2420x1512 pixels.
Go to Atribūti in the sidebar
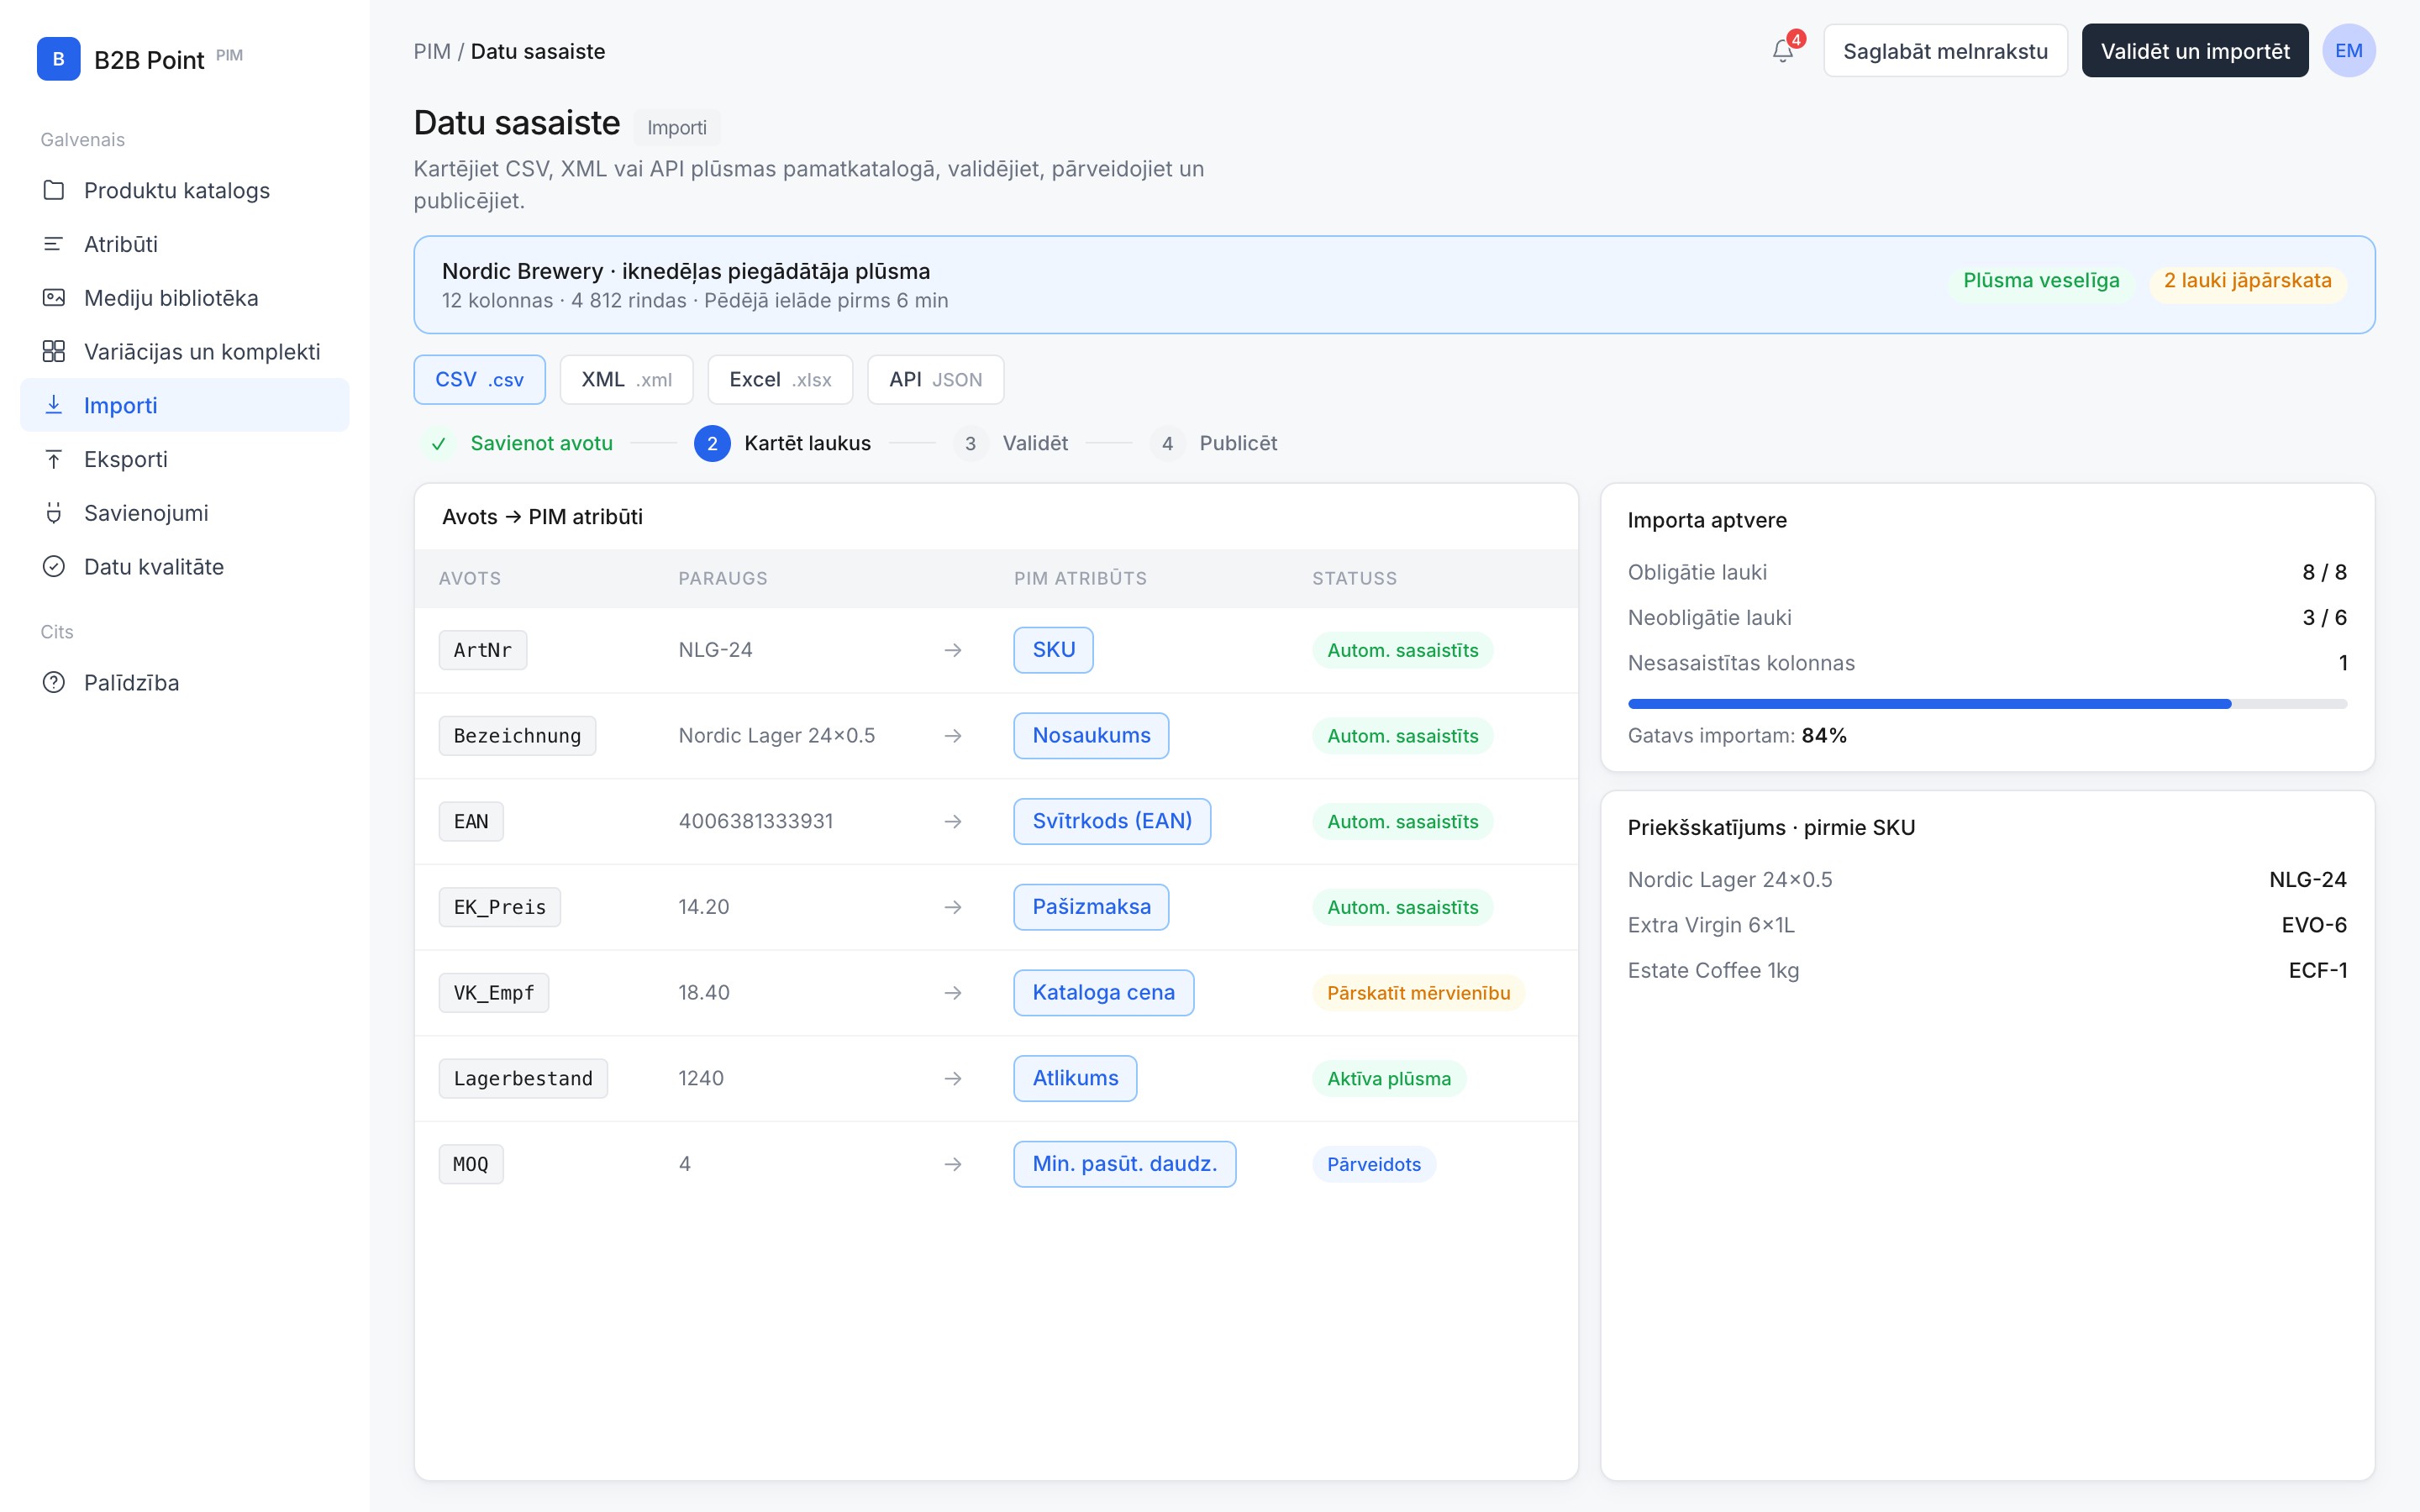coord(185,244)
